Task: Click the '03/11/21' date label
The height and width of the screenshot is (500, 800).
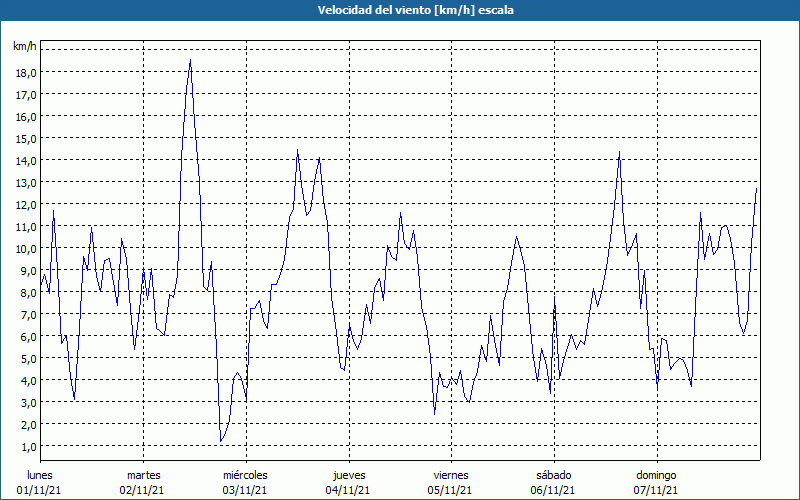Action: [245, 490]
